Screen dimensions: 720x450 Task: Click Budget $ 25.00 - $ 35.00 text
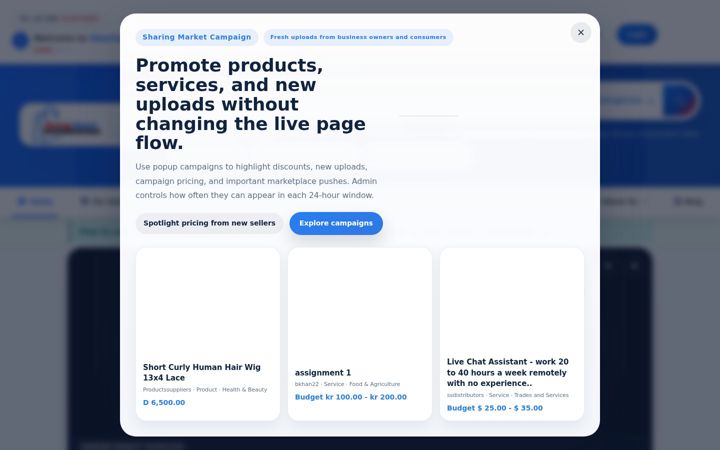point(495,408)
